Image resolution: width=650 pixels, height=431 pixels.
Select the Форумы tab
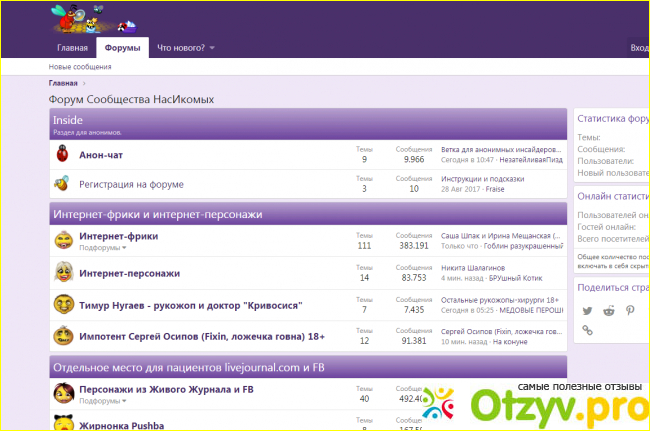click(122, 48)
